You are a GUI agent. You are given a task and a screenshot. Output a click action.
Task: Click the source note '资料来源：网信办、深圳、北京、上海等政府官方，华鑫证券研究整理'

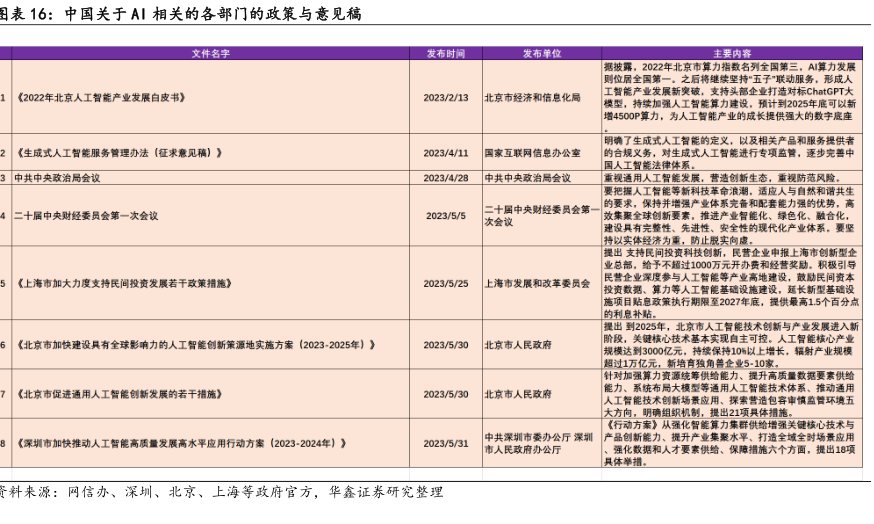coord(221,492)
